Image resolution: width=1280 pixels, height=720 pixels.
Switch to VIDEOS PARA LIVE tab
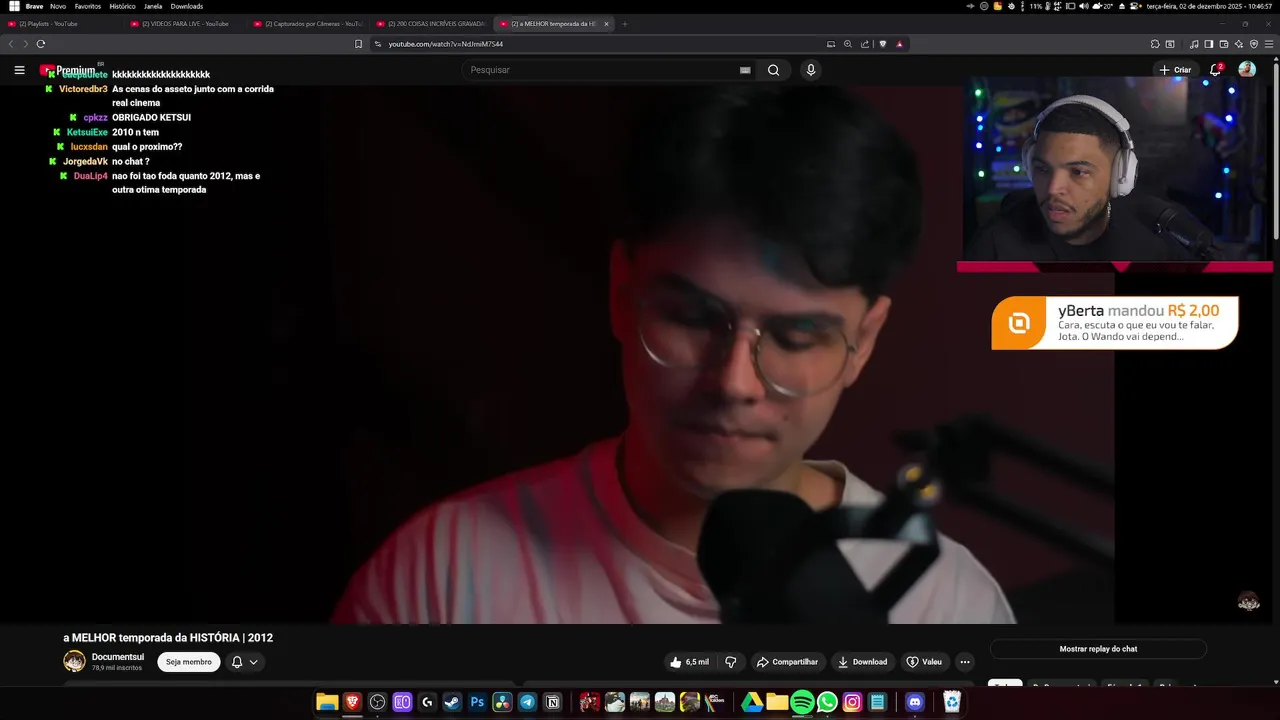point(185,24)
